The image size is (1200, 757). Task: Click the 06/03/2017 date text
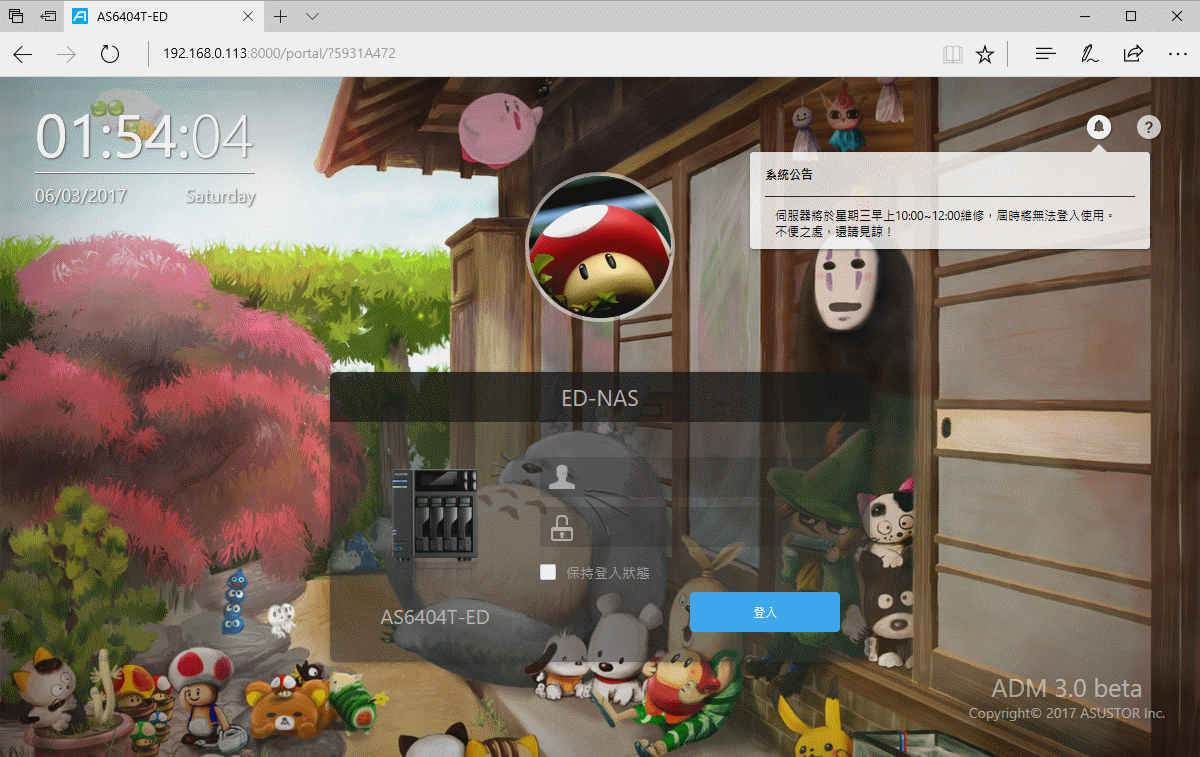click(81, 196)
